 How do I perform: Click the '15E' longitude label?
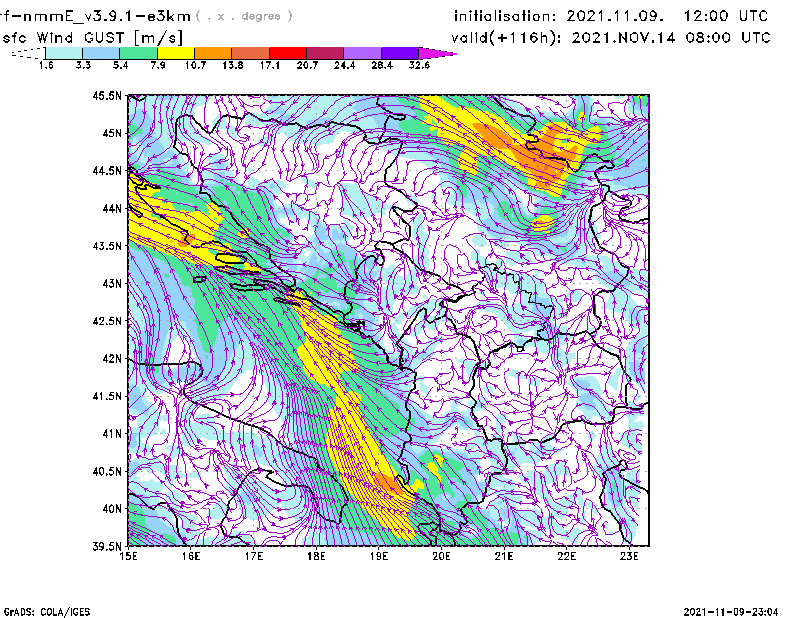(128, 556)
